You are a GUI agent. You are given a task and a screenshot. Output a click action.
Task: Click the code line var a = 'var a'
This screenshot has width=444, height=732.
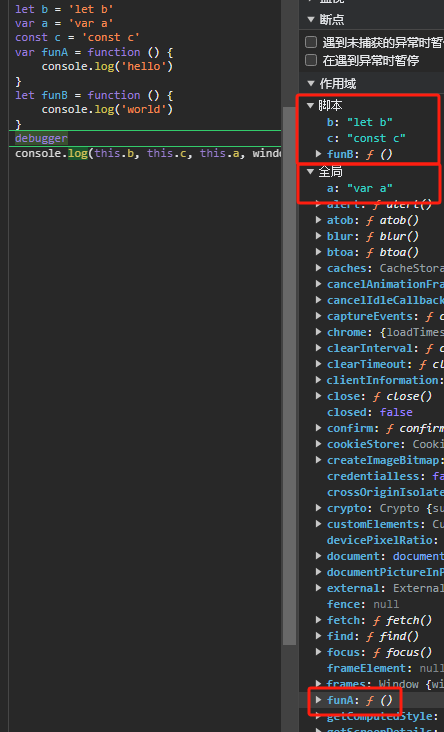(x=64, y=23)
